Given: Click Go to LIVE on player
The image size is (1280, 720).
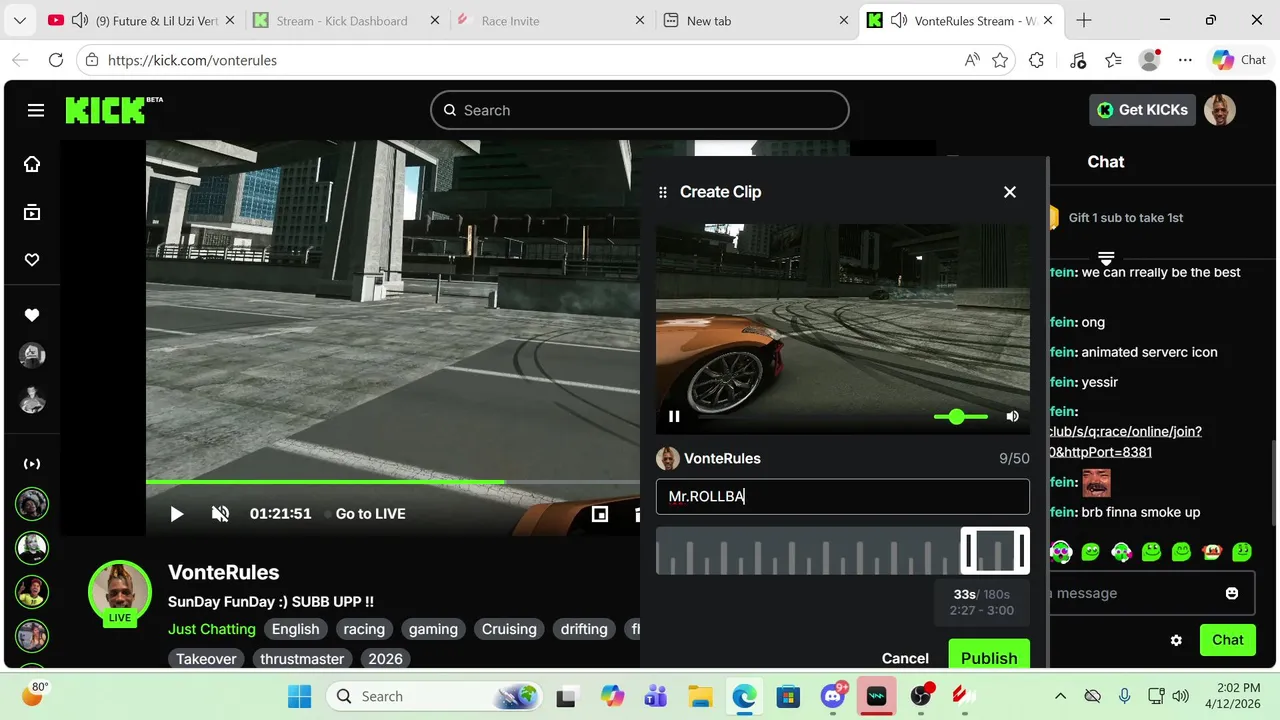Looking at the screenshot, I should coord(370,514).
